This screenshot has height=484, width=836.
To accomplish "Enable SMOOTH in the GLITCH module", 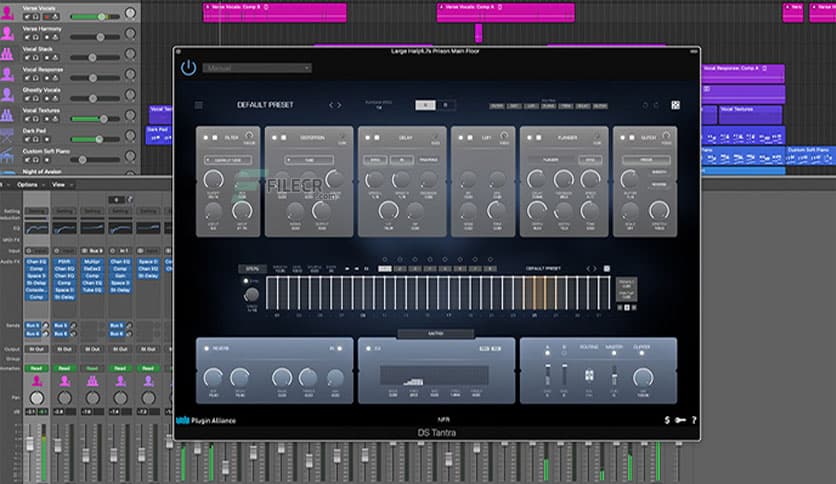I will (659, 172).
